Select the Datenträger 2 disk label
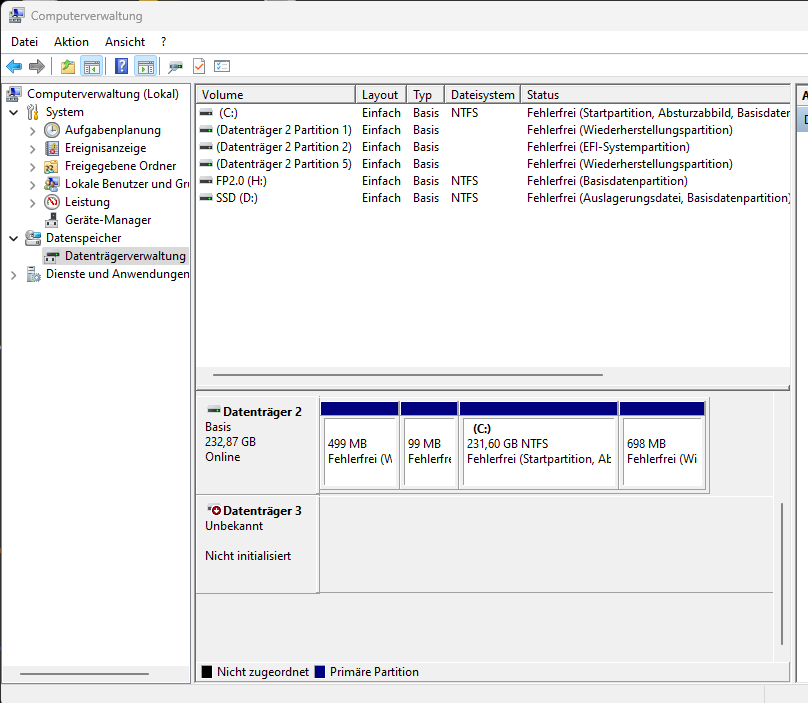 [x=257, y=444]
